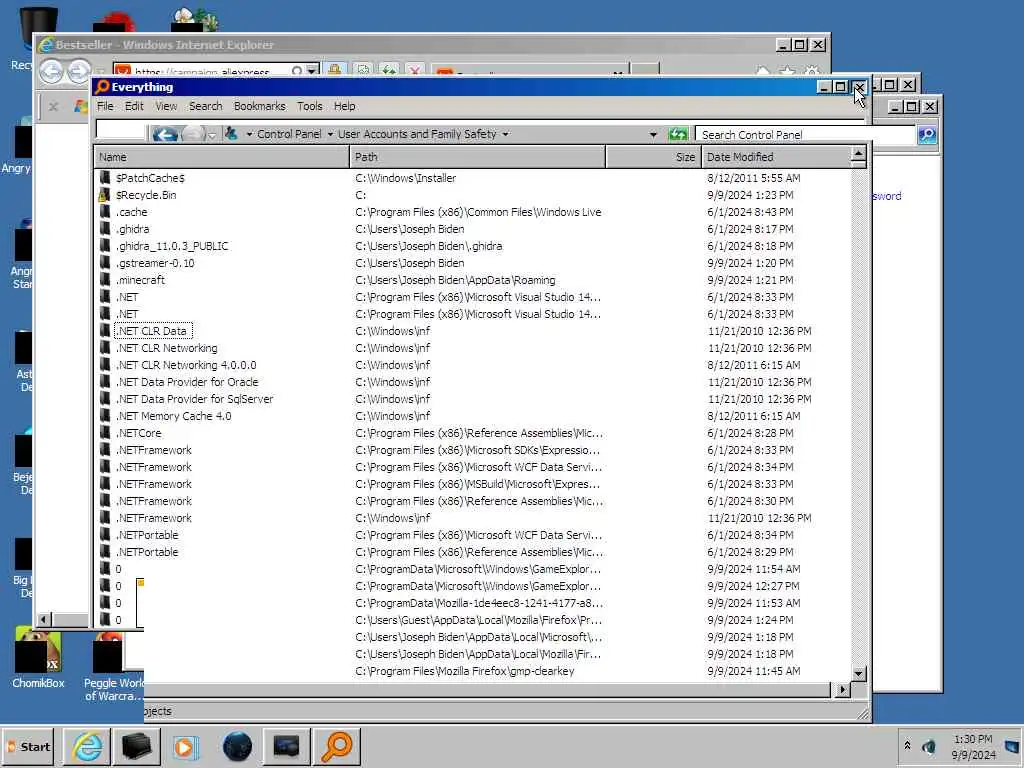Click the Start button

point(29,746)
